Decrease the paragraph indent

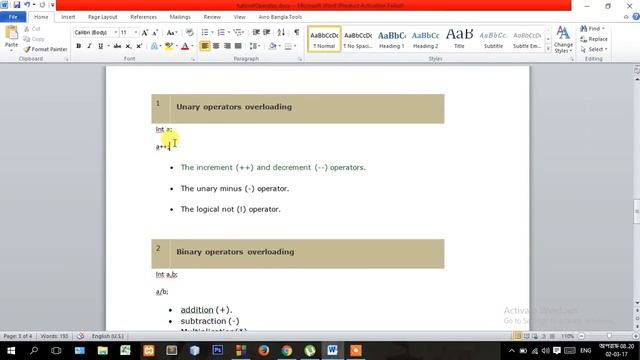click(x=256, y=33)
